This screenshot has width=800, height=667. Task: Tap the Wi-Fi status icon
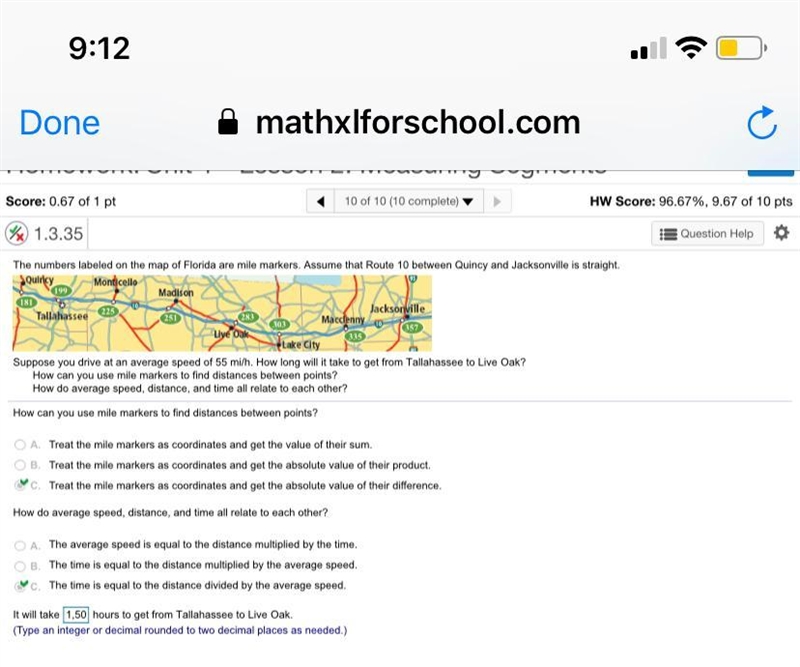pyautogui.click(x=691, y=48)
